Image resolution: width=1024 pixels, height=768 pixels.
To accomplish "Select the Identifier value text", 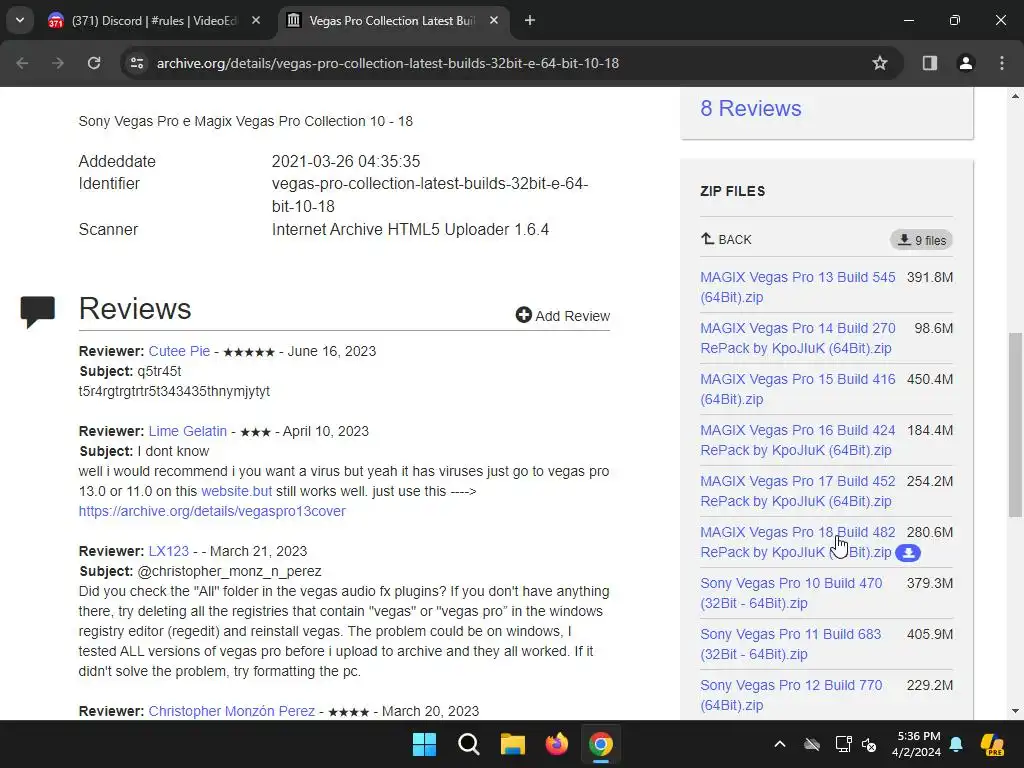I will point(430,195).
